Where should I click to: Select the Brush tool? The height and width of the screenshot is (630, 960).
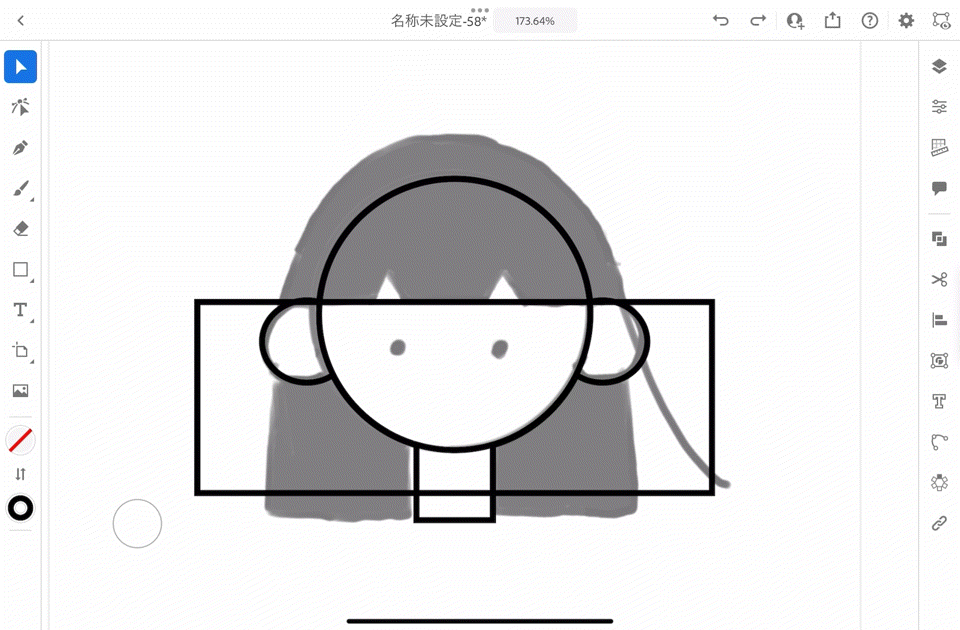click(x=20, y=189)
